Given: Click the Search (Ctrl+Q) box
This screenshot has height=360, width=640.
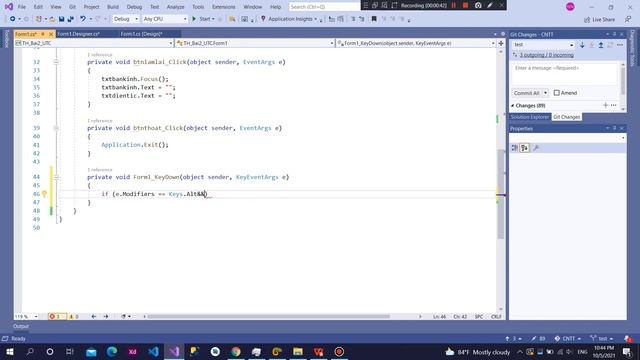Looking at the screenshot, I should click(324, 7).
